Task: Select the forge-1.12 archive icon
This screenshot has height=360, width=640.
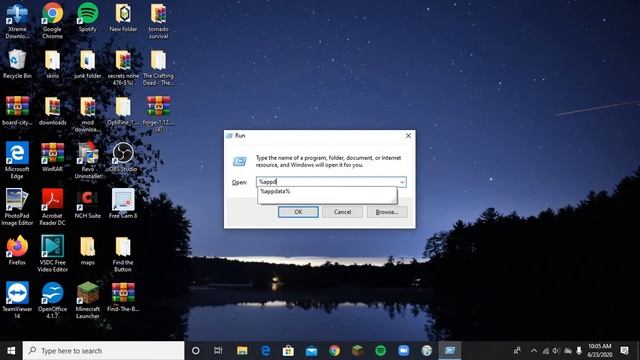Action: click(x=158, y=114)
